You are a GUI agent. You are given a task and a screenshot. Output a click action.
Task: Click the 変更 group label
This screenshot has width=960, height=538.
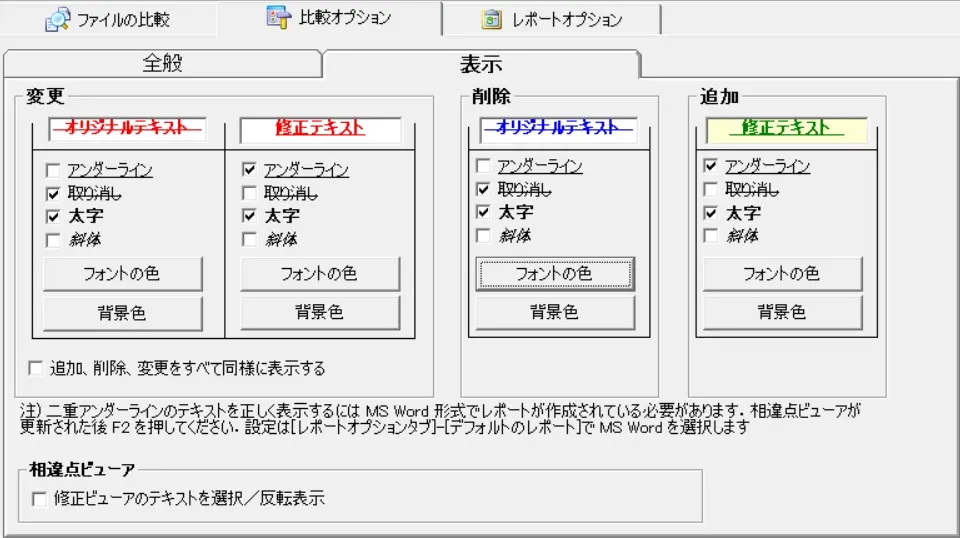click(x=45, y=96)
